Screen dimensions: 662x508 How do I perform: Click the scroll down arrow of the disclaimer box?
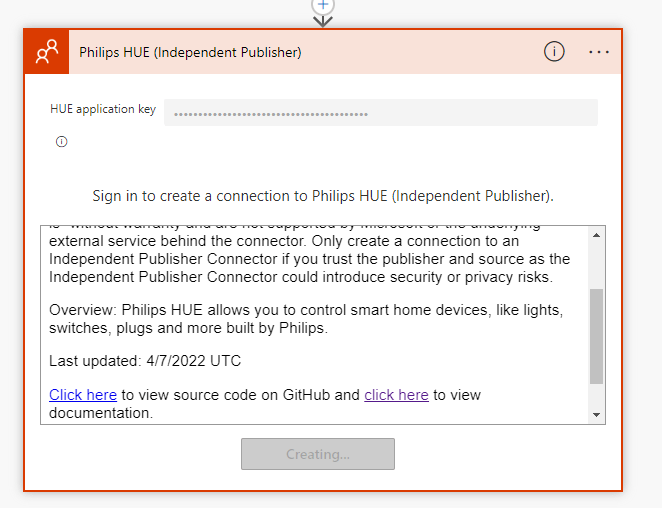coord(597,414)
